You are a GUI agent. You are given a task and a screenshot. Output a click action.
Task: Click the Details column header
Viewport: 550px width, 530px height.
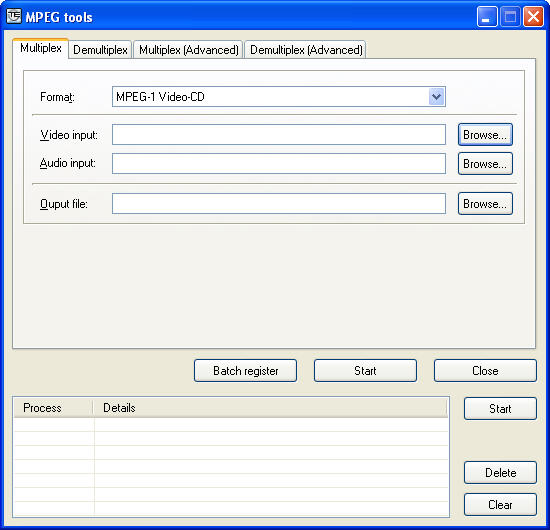[271, 408]
